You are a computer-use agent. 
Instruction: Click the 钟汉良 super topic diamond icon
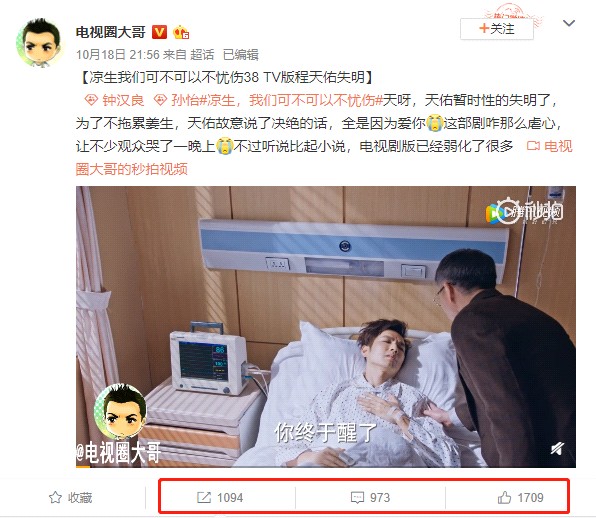91,100
